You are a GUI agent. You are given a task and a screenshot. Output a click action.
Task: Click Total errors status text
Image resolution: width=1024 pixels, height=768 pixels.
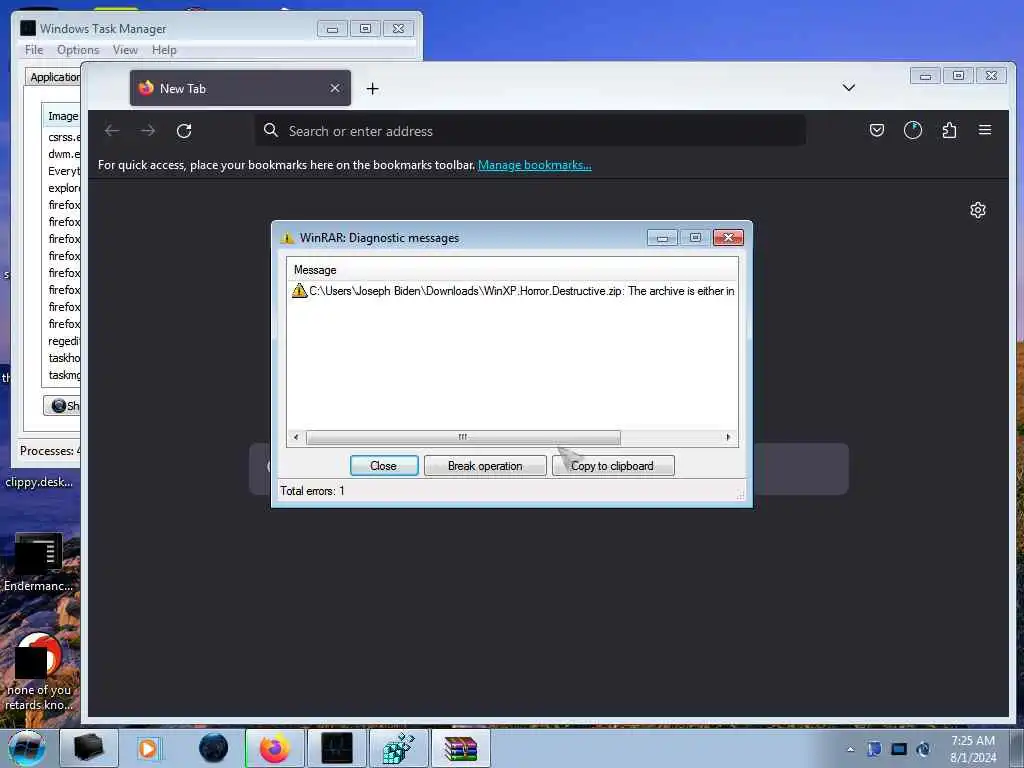312,491
